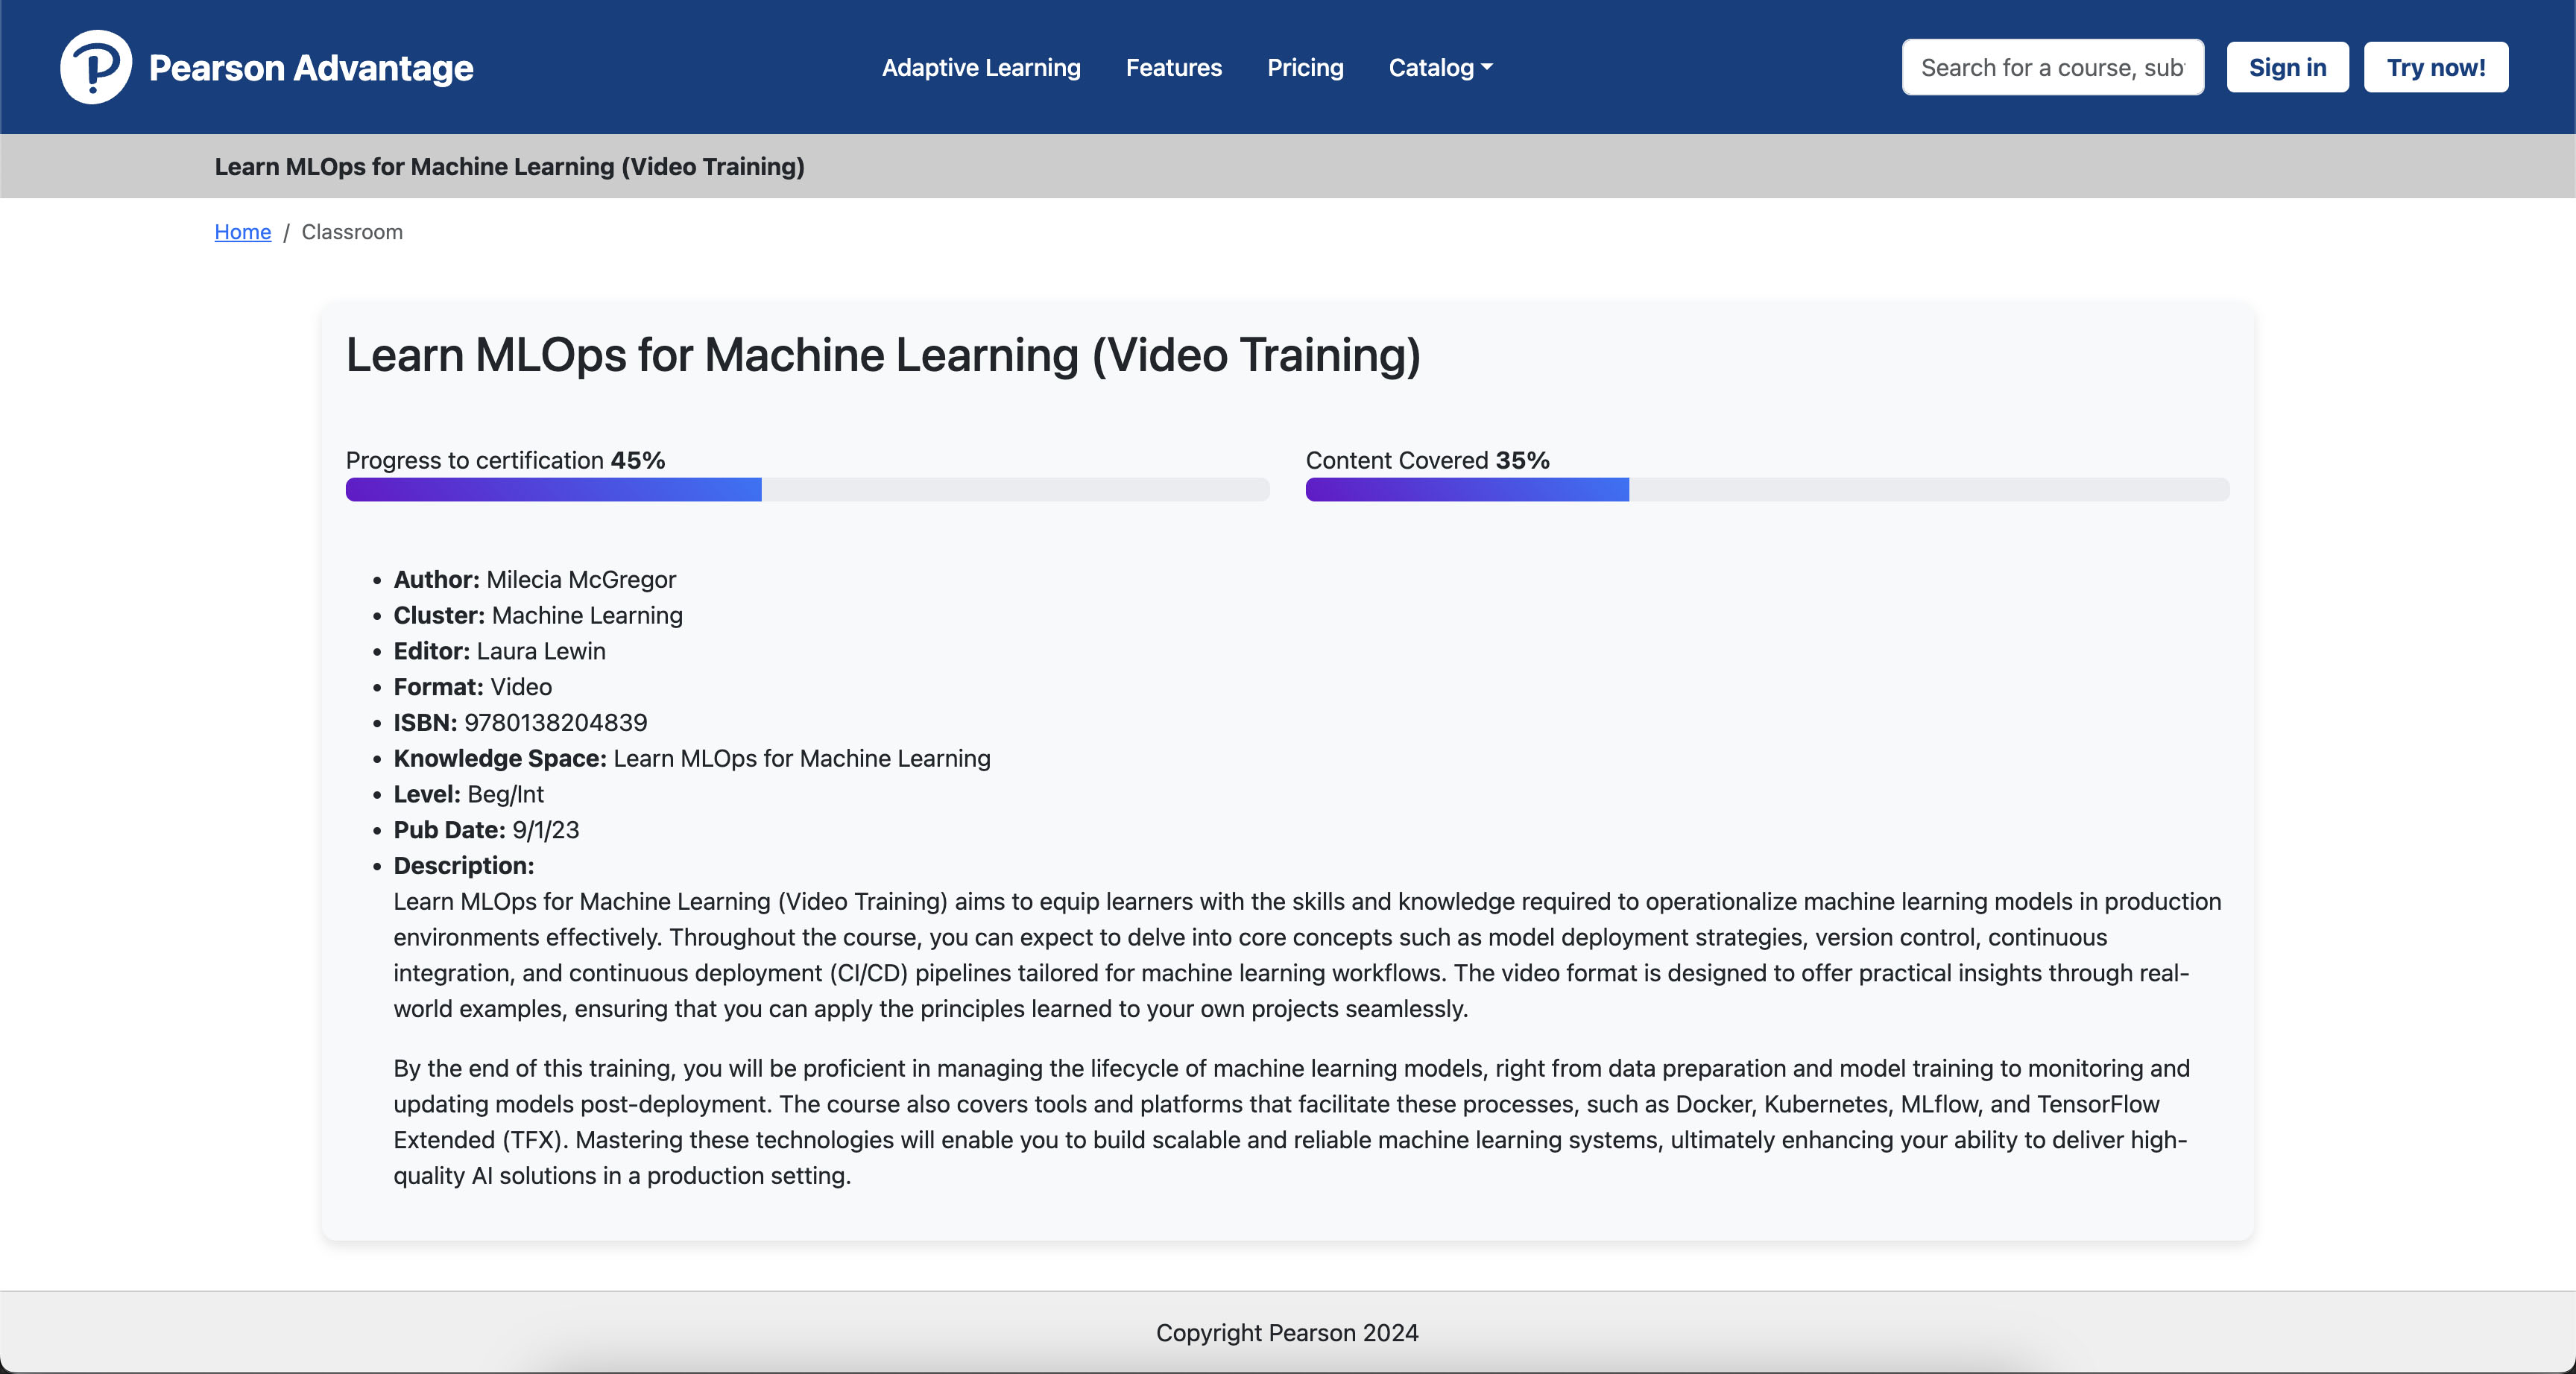Screen dimensions: 2576x1374
Task: Open the Pricing page
Action: click(x=1304, y=67)
